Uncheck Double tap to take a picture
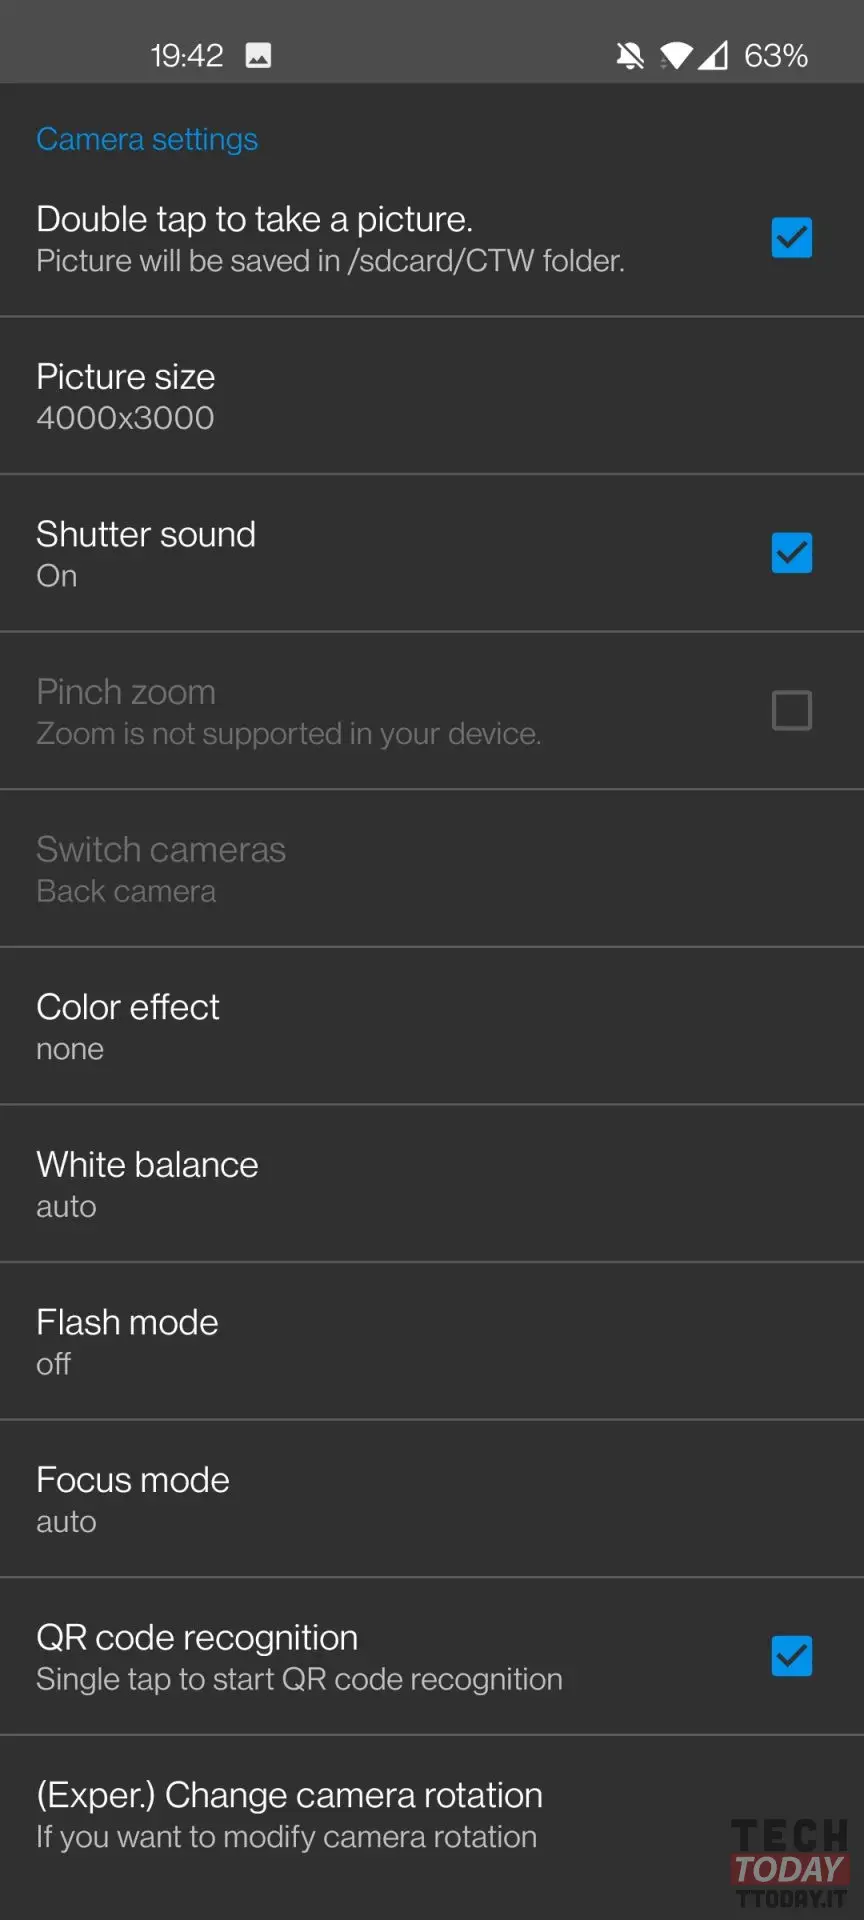 [x=791, y=238]
